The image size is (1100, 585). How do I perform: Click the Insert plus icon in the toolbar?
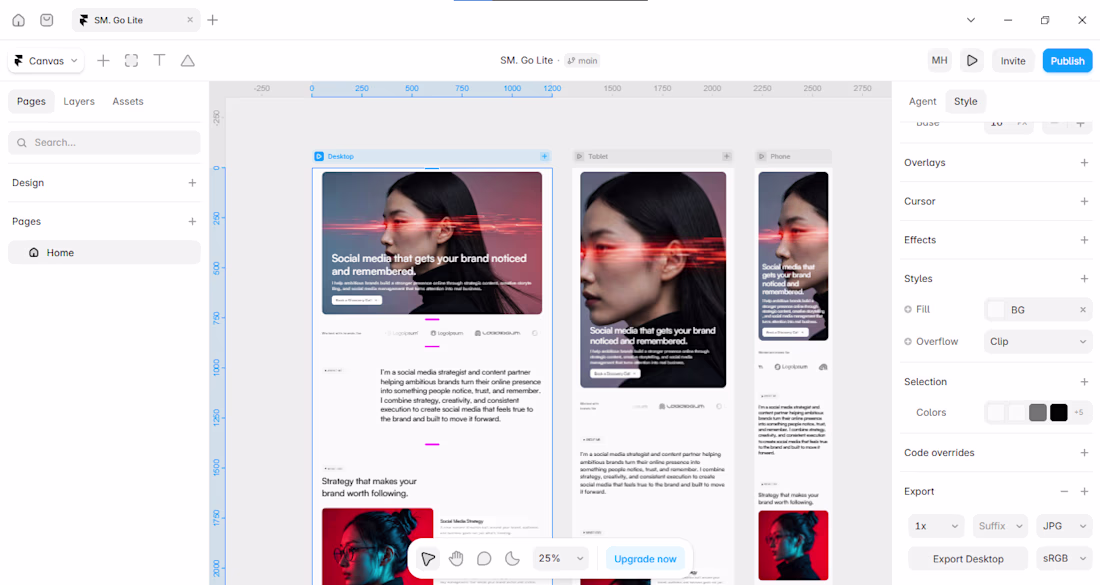[x=103, y=61]
